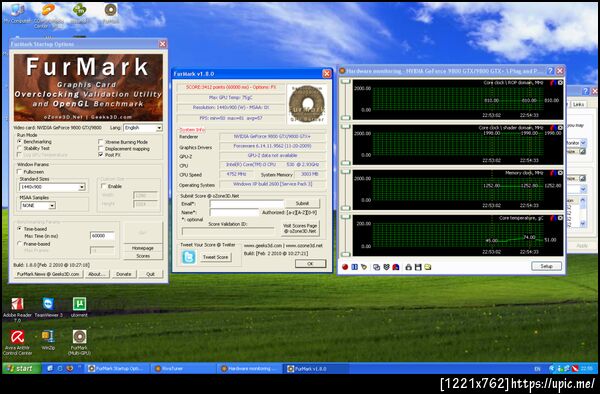Click the Twitter bird icon in FurMark results
600x394 pixels.
(x=189, y=257)
